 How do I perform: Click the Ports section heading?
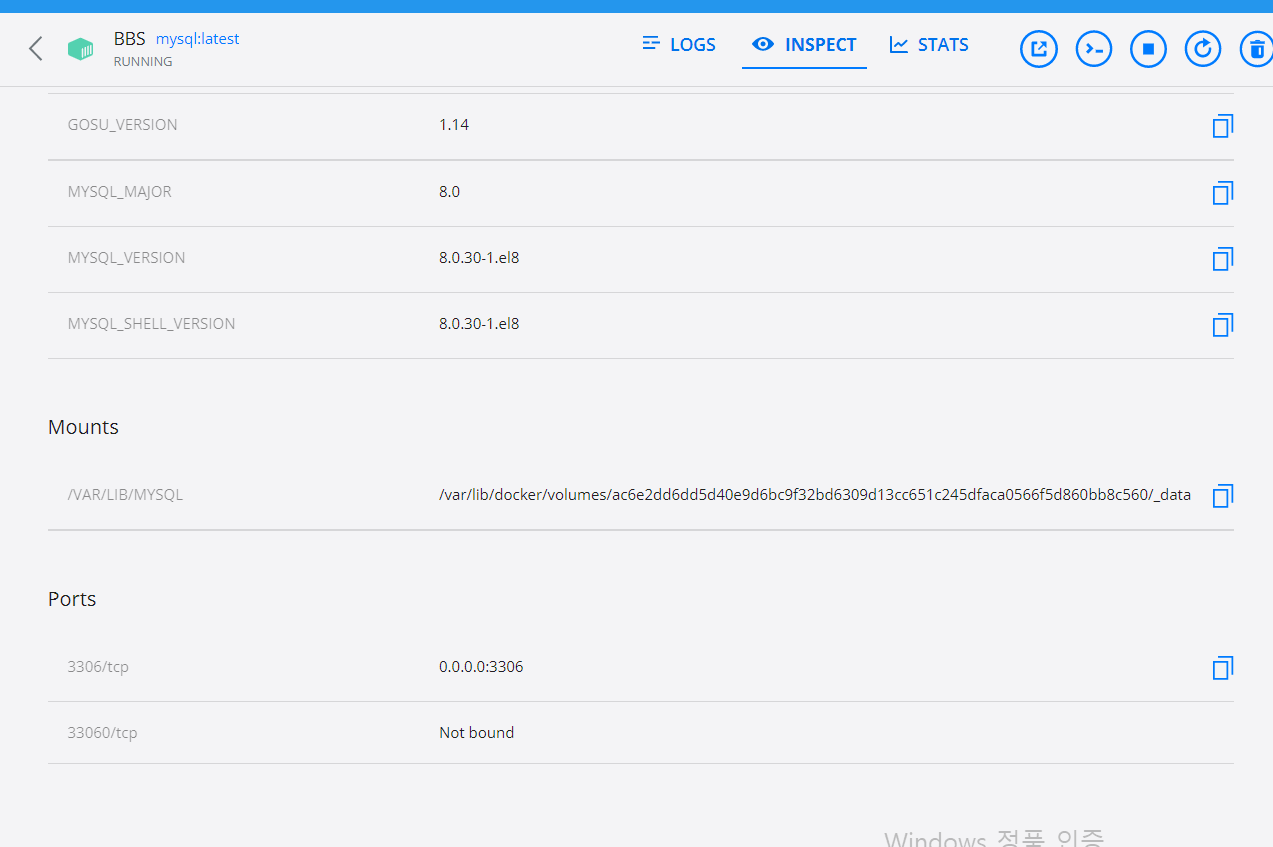[x=72, y=599]
